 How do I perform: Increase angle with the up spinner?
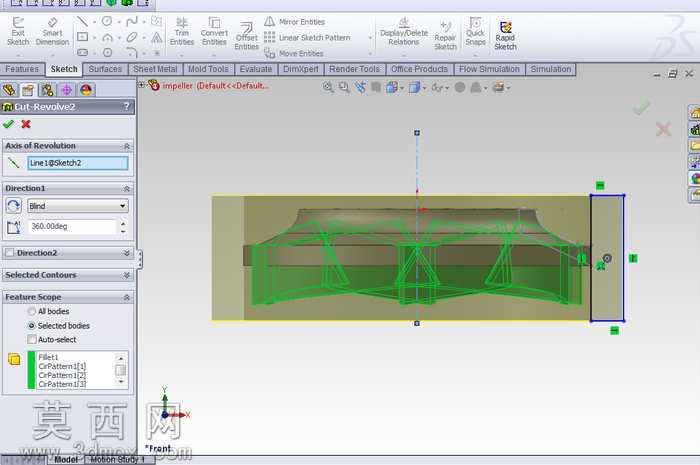pyautogui.click(x=123, y=223)
